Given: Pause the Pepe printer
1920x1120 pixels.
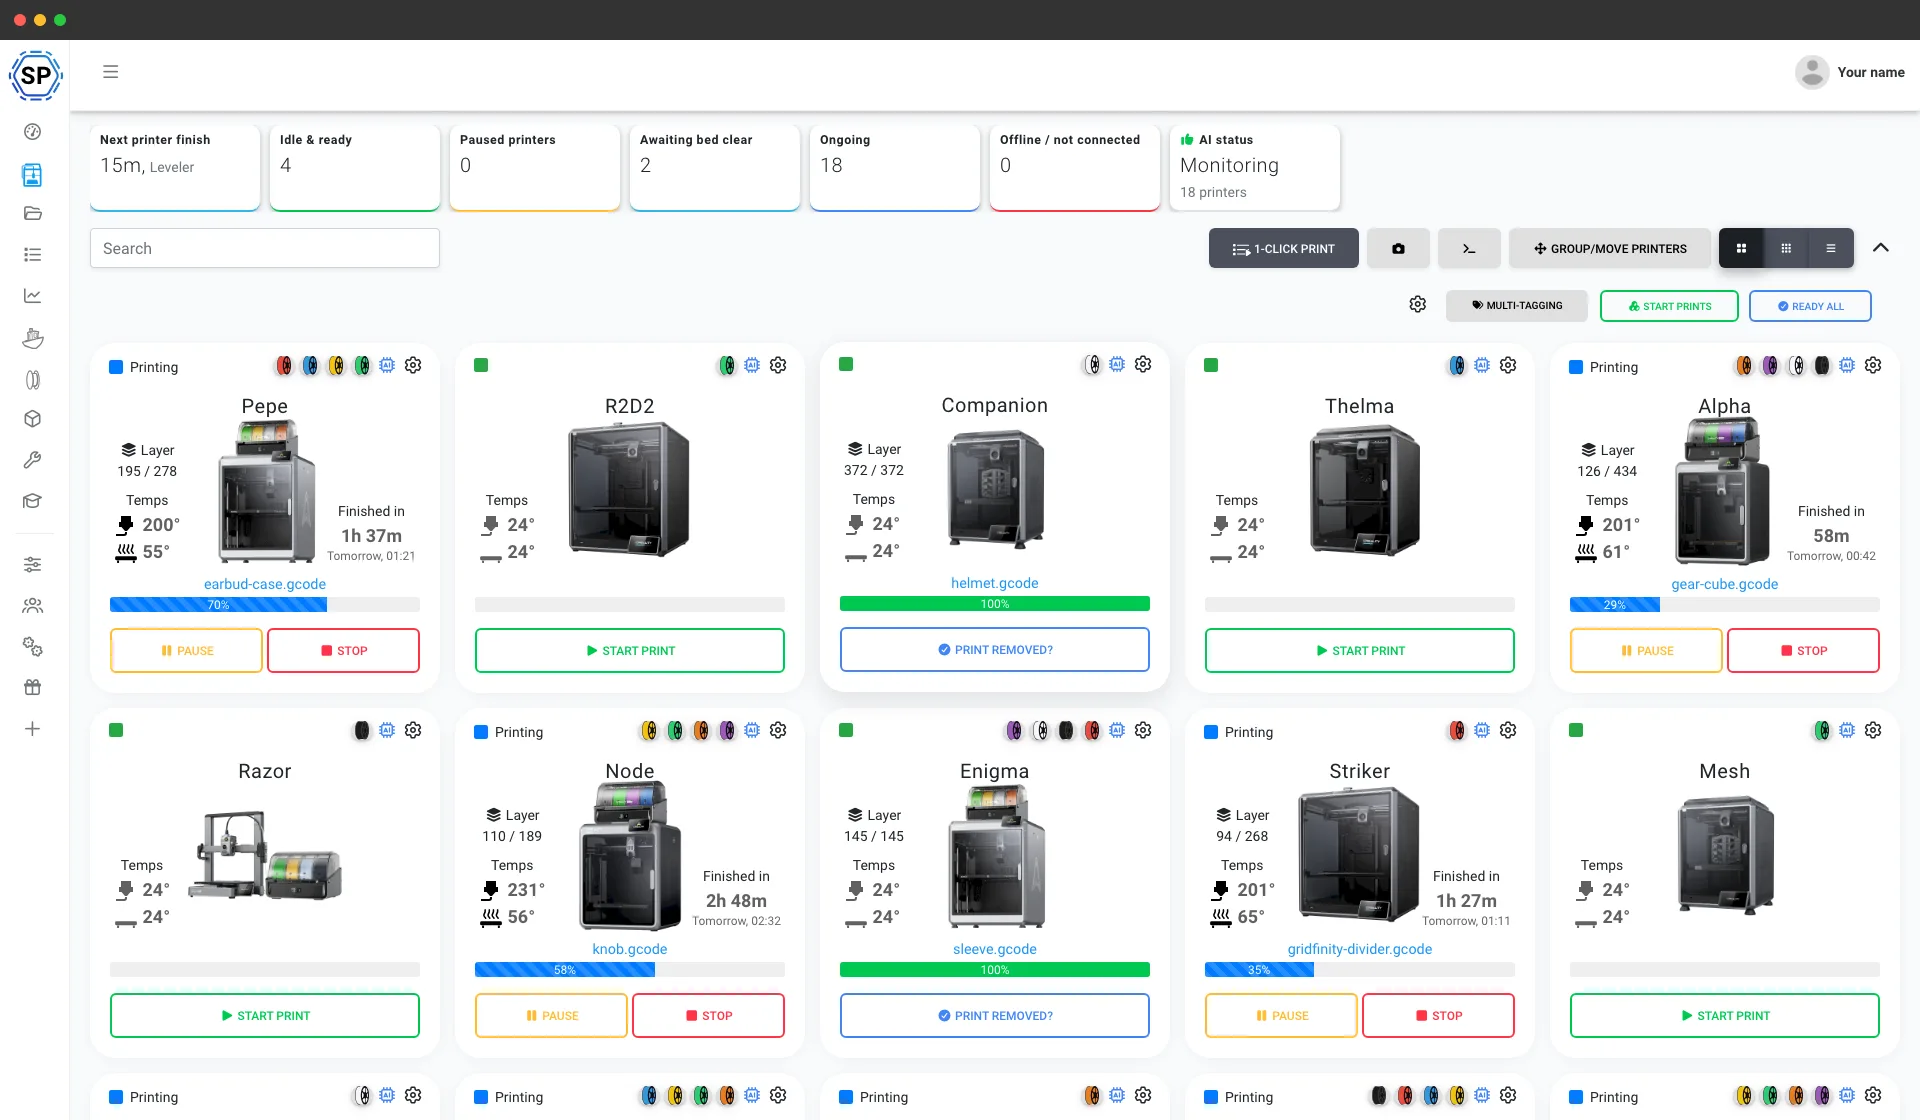Looking at the screenshot, I should pos(187,651).
